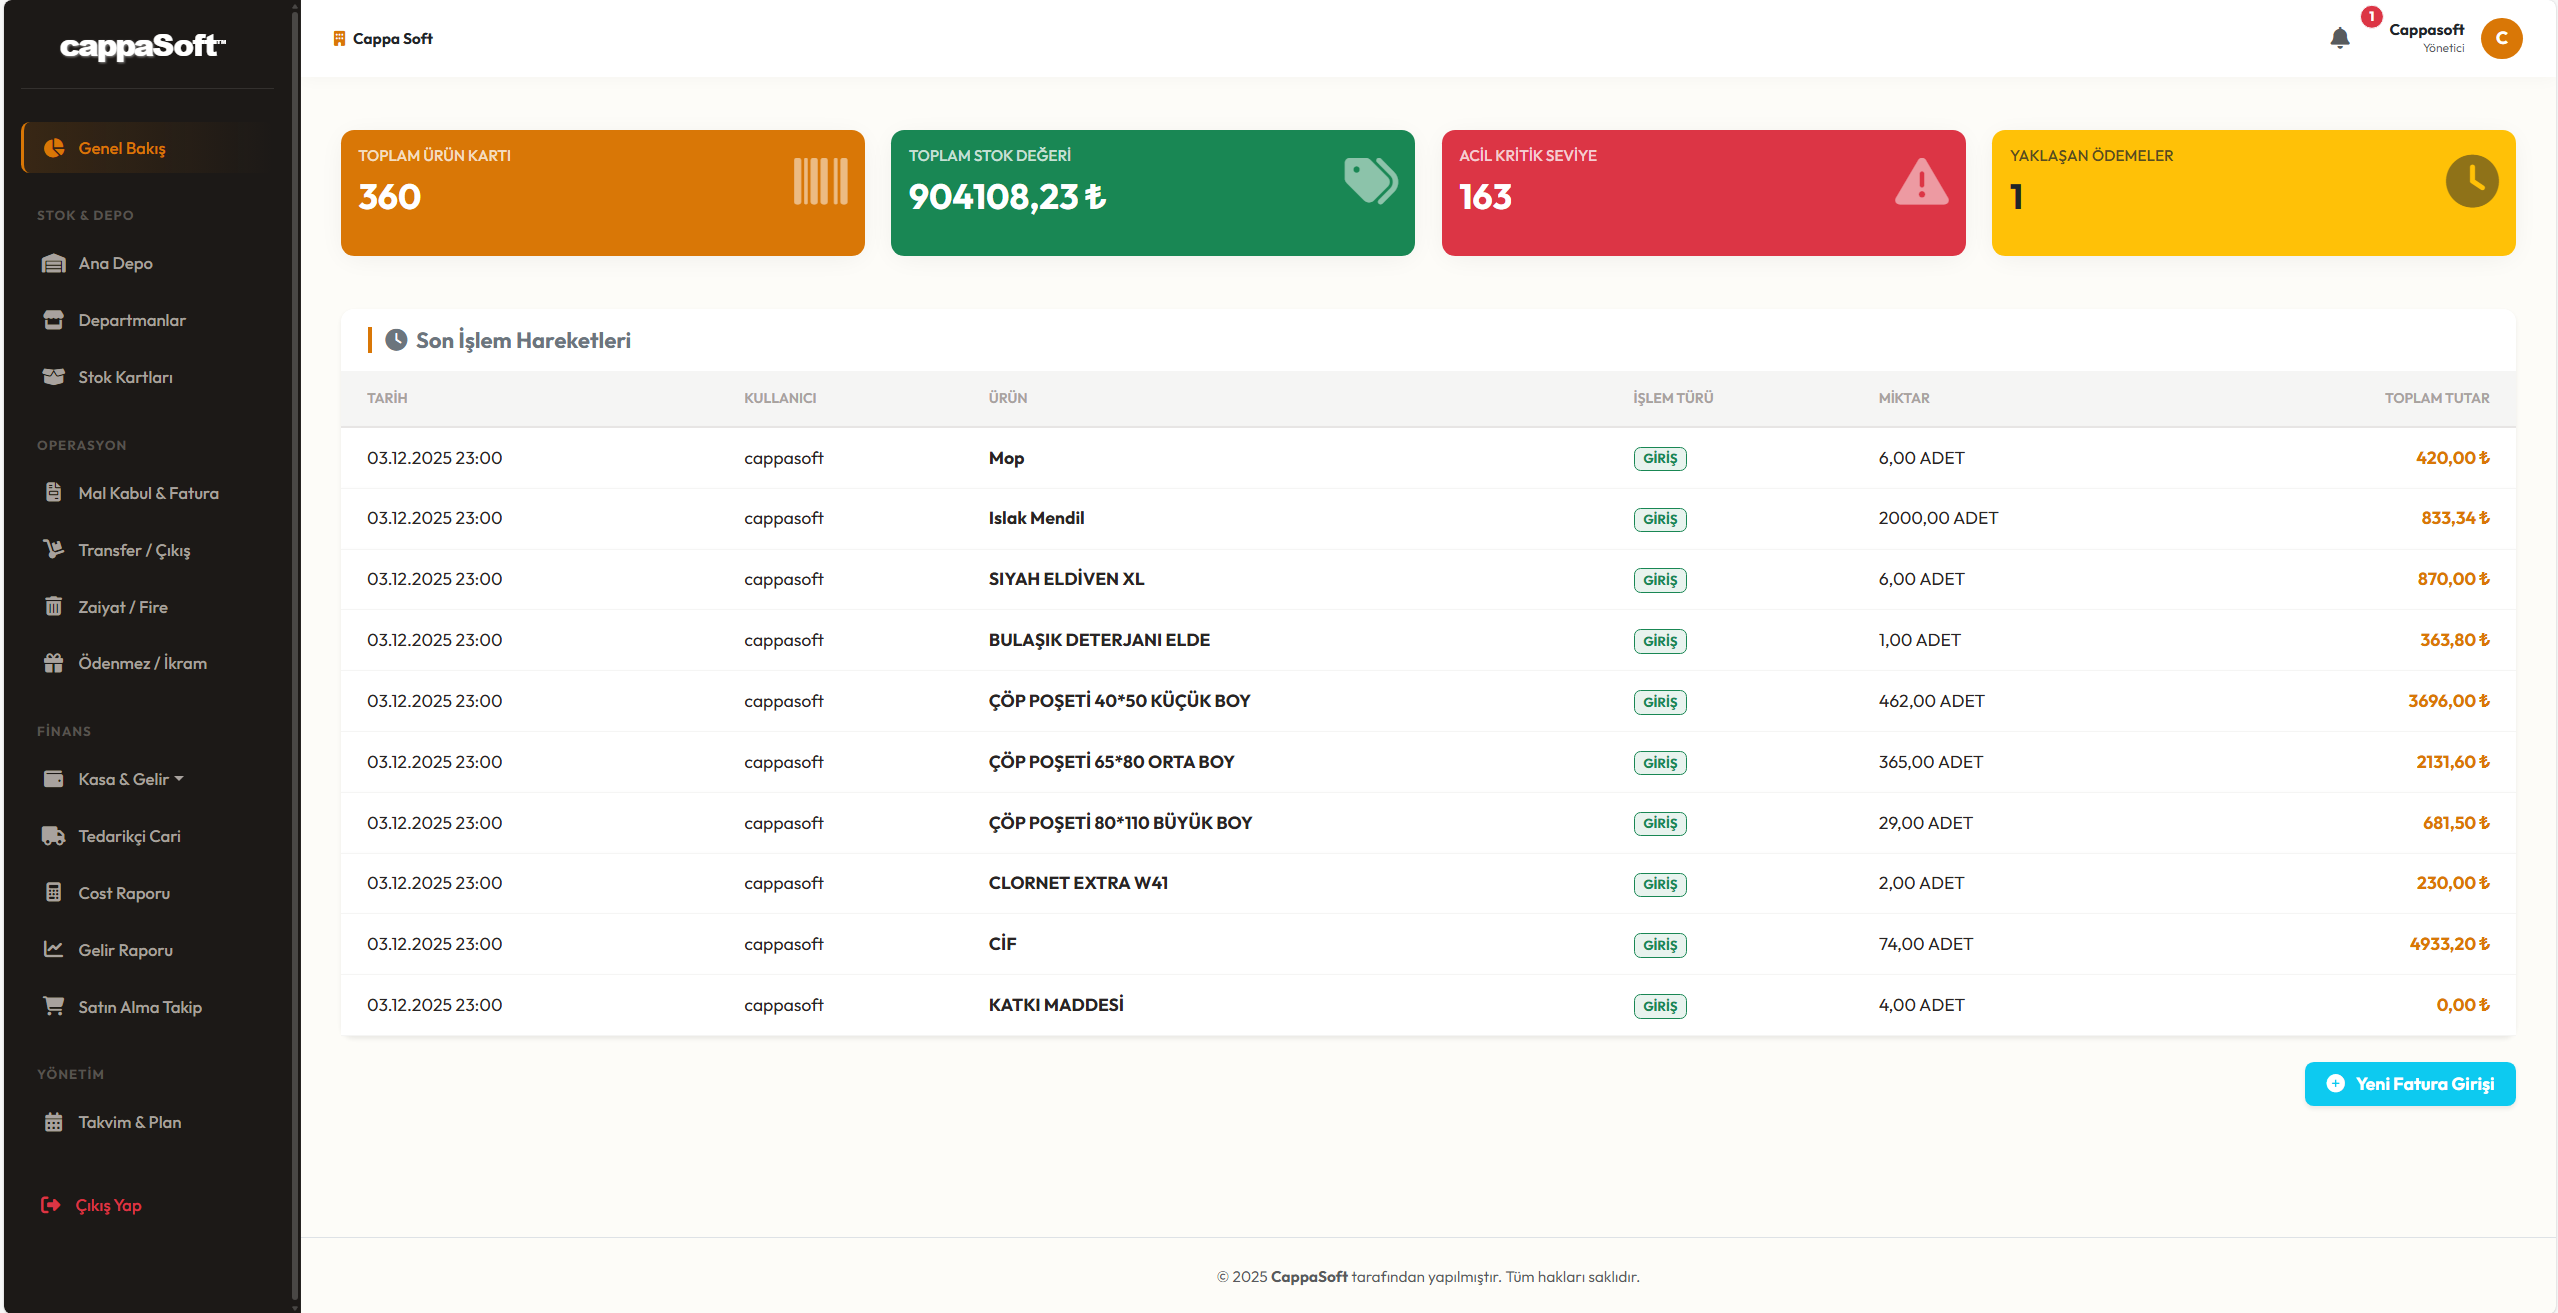Open Zaiyat / Fire via trash icon
This screenshot has width=2558, height=1313.
coord(56,606)
